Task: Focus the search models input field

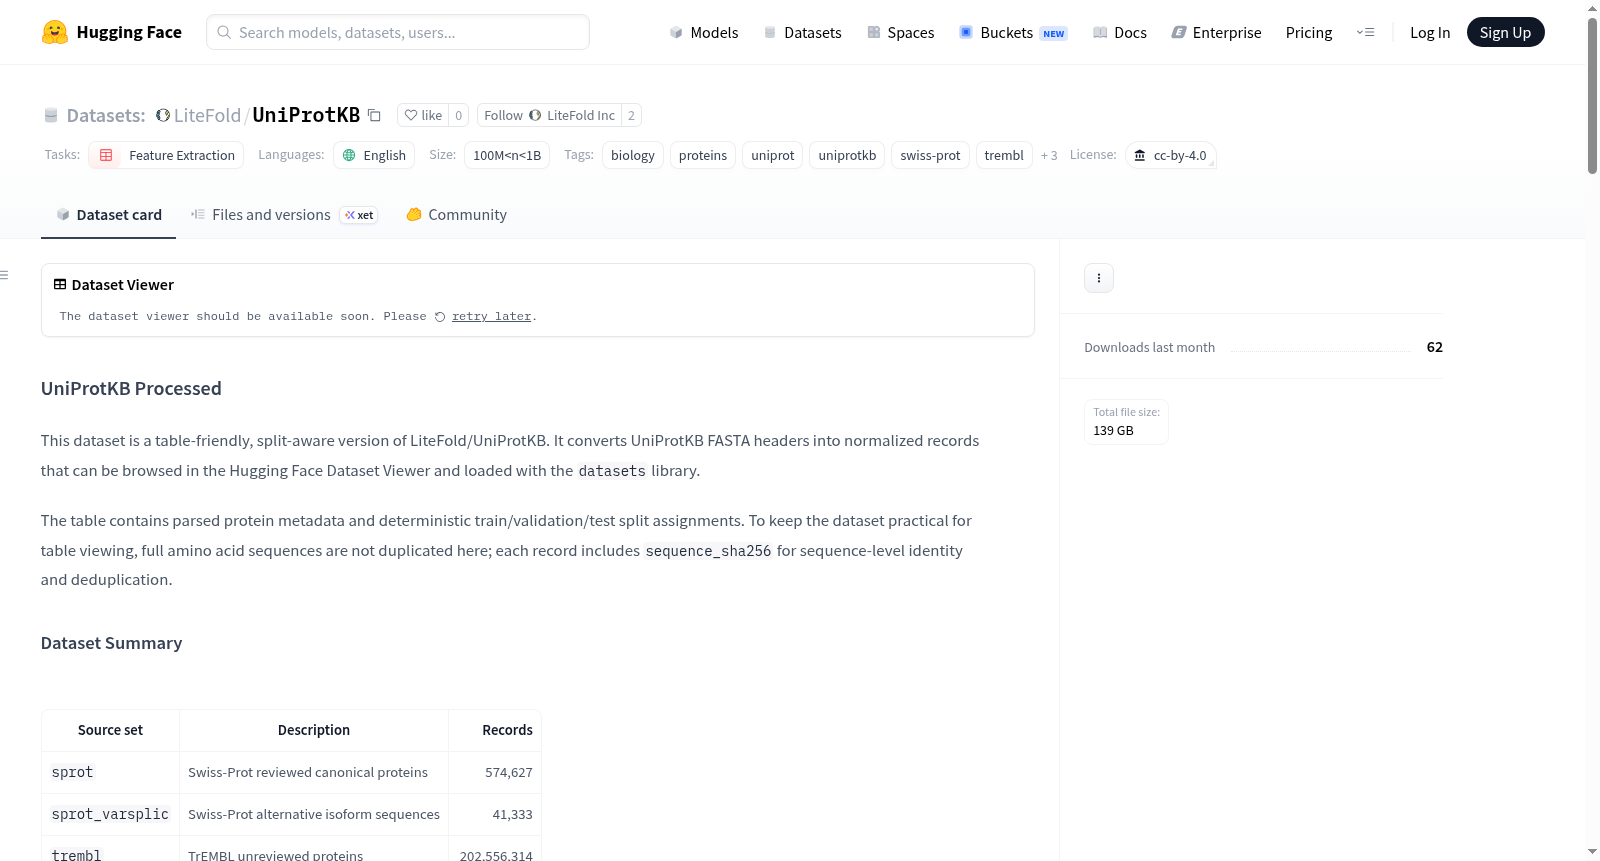Action: point(398,32)
